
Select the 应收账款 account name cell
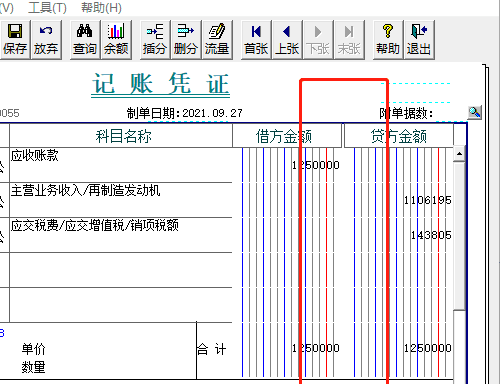pos(121,165)
